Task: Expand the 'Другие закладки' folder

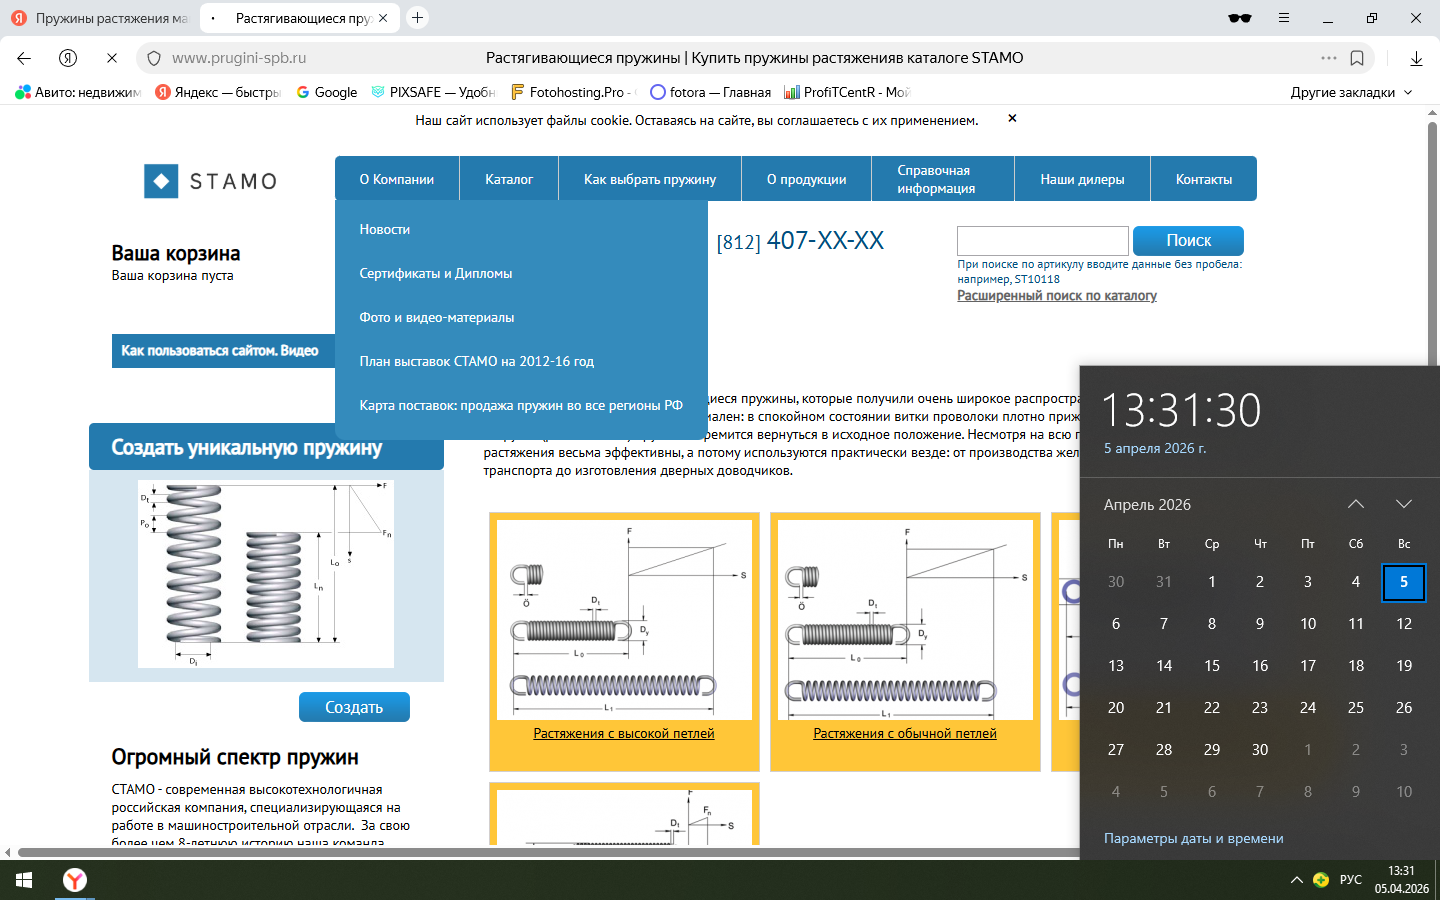Action: click(1351, 92)
